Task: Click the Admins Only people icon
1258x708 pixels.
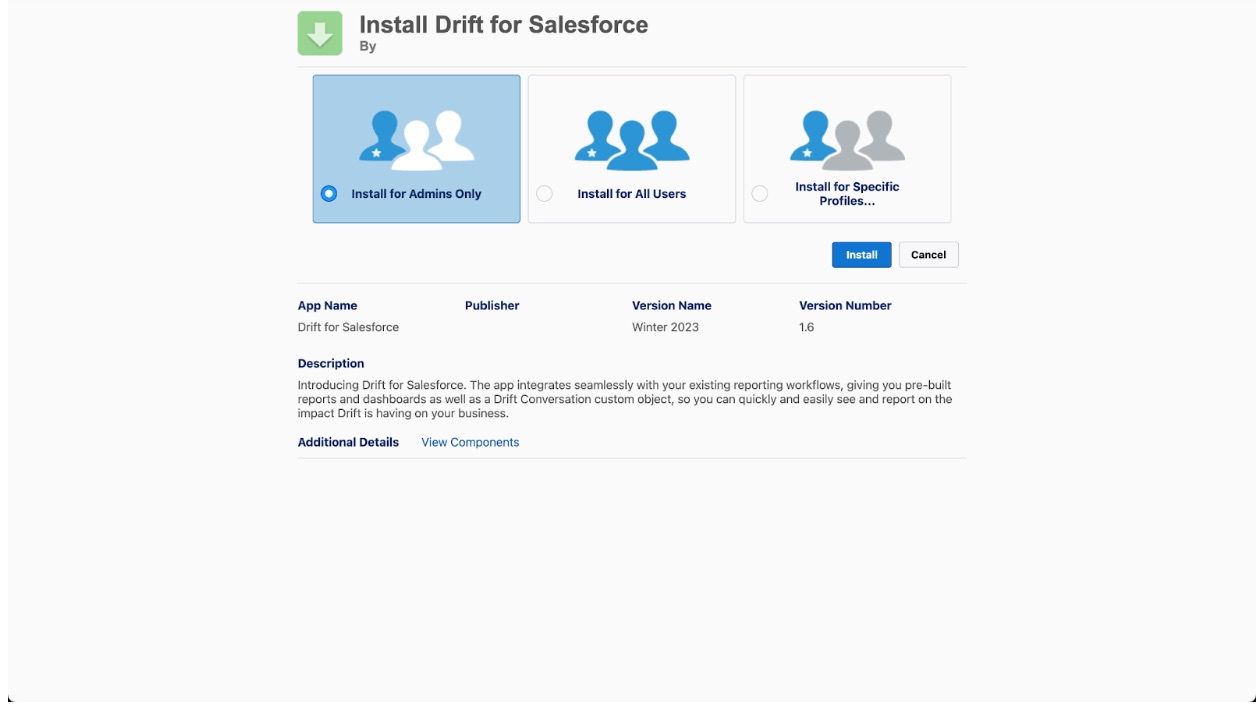Action: pos(417,139)
